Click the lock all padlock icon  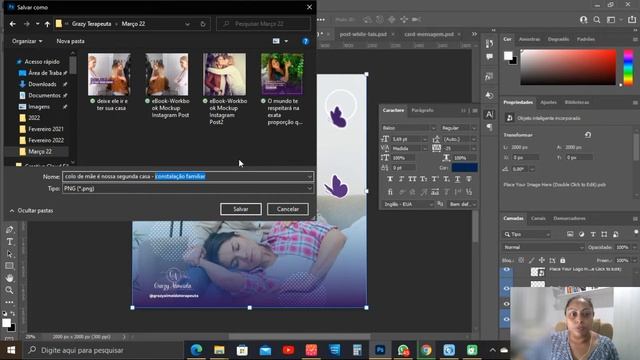pos(562,260)
